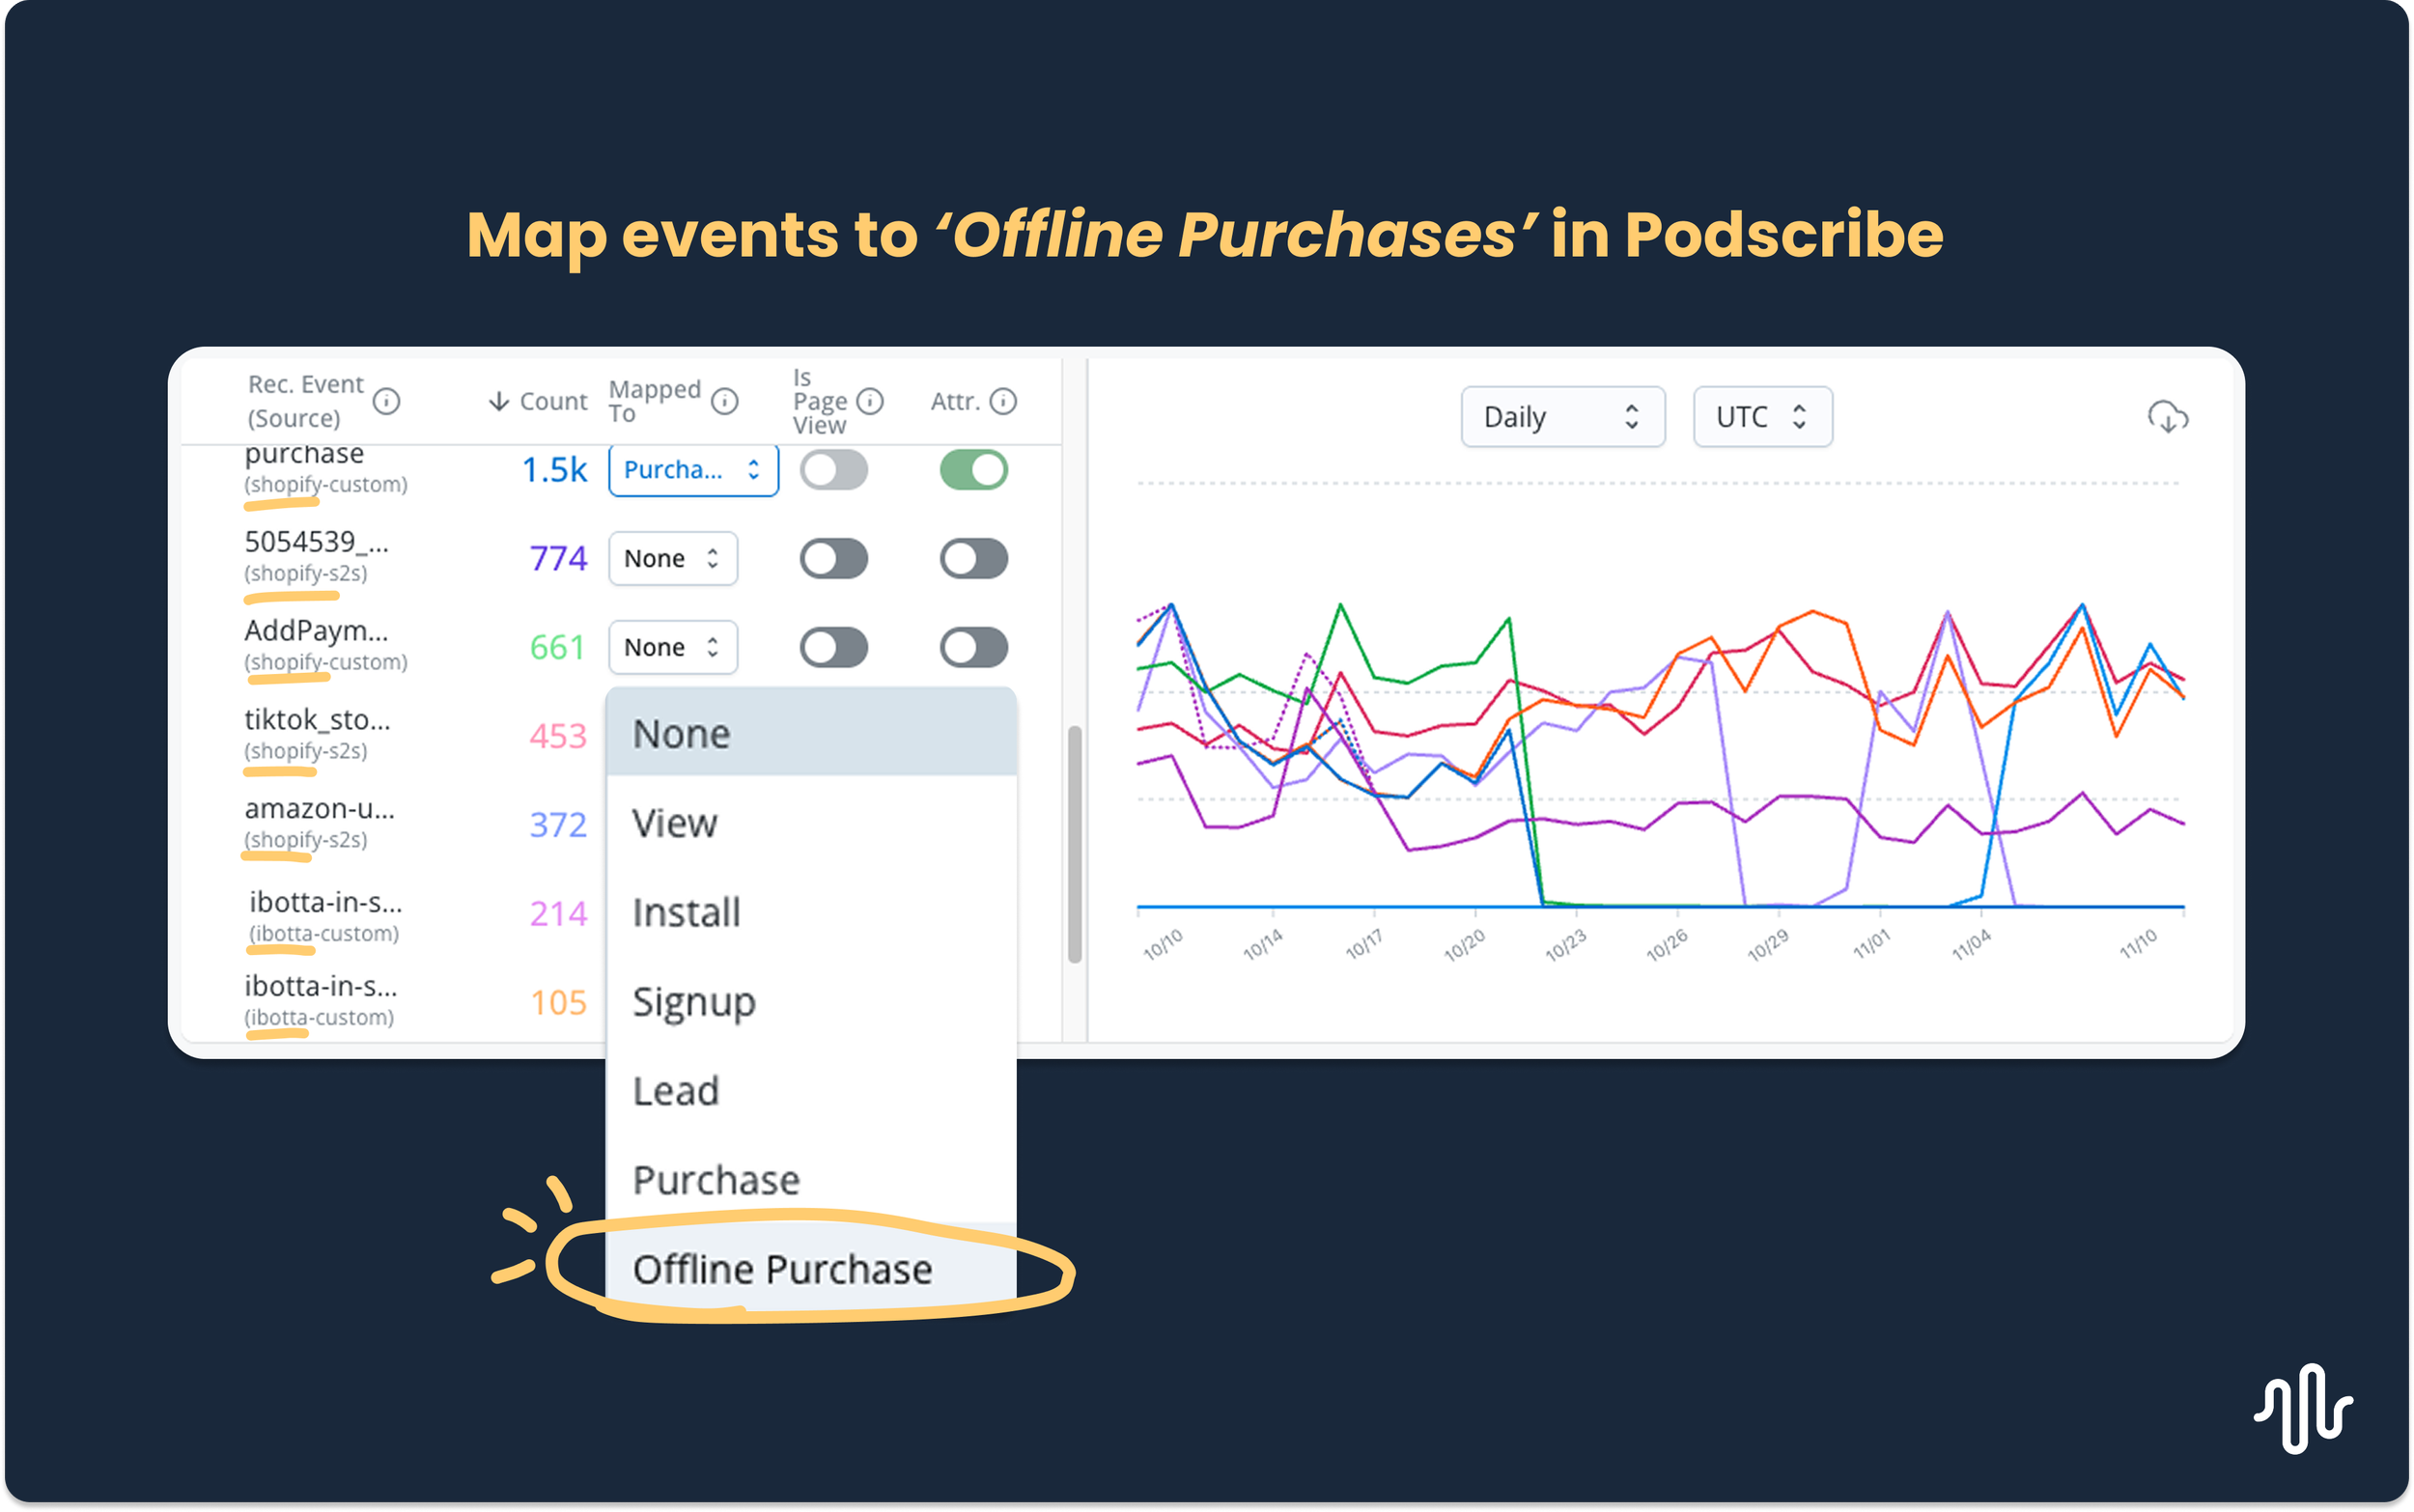This screenshot has height=1512, width=2414.
Task: Enable Is Page View for 5054539 event
Action: [x=833, y=558]
